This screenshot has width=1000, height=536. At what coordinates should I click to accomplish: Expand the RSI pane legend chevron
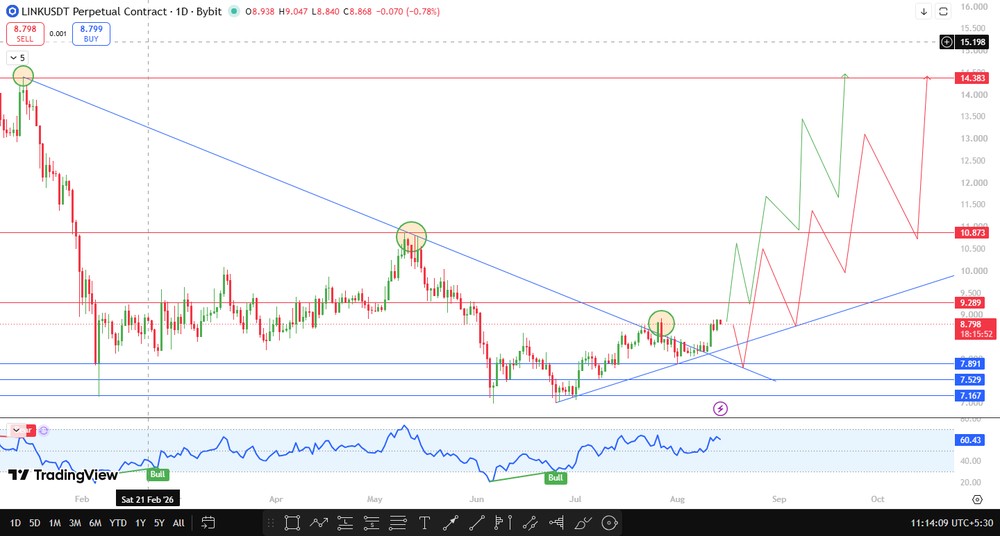click(16, 431)
